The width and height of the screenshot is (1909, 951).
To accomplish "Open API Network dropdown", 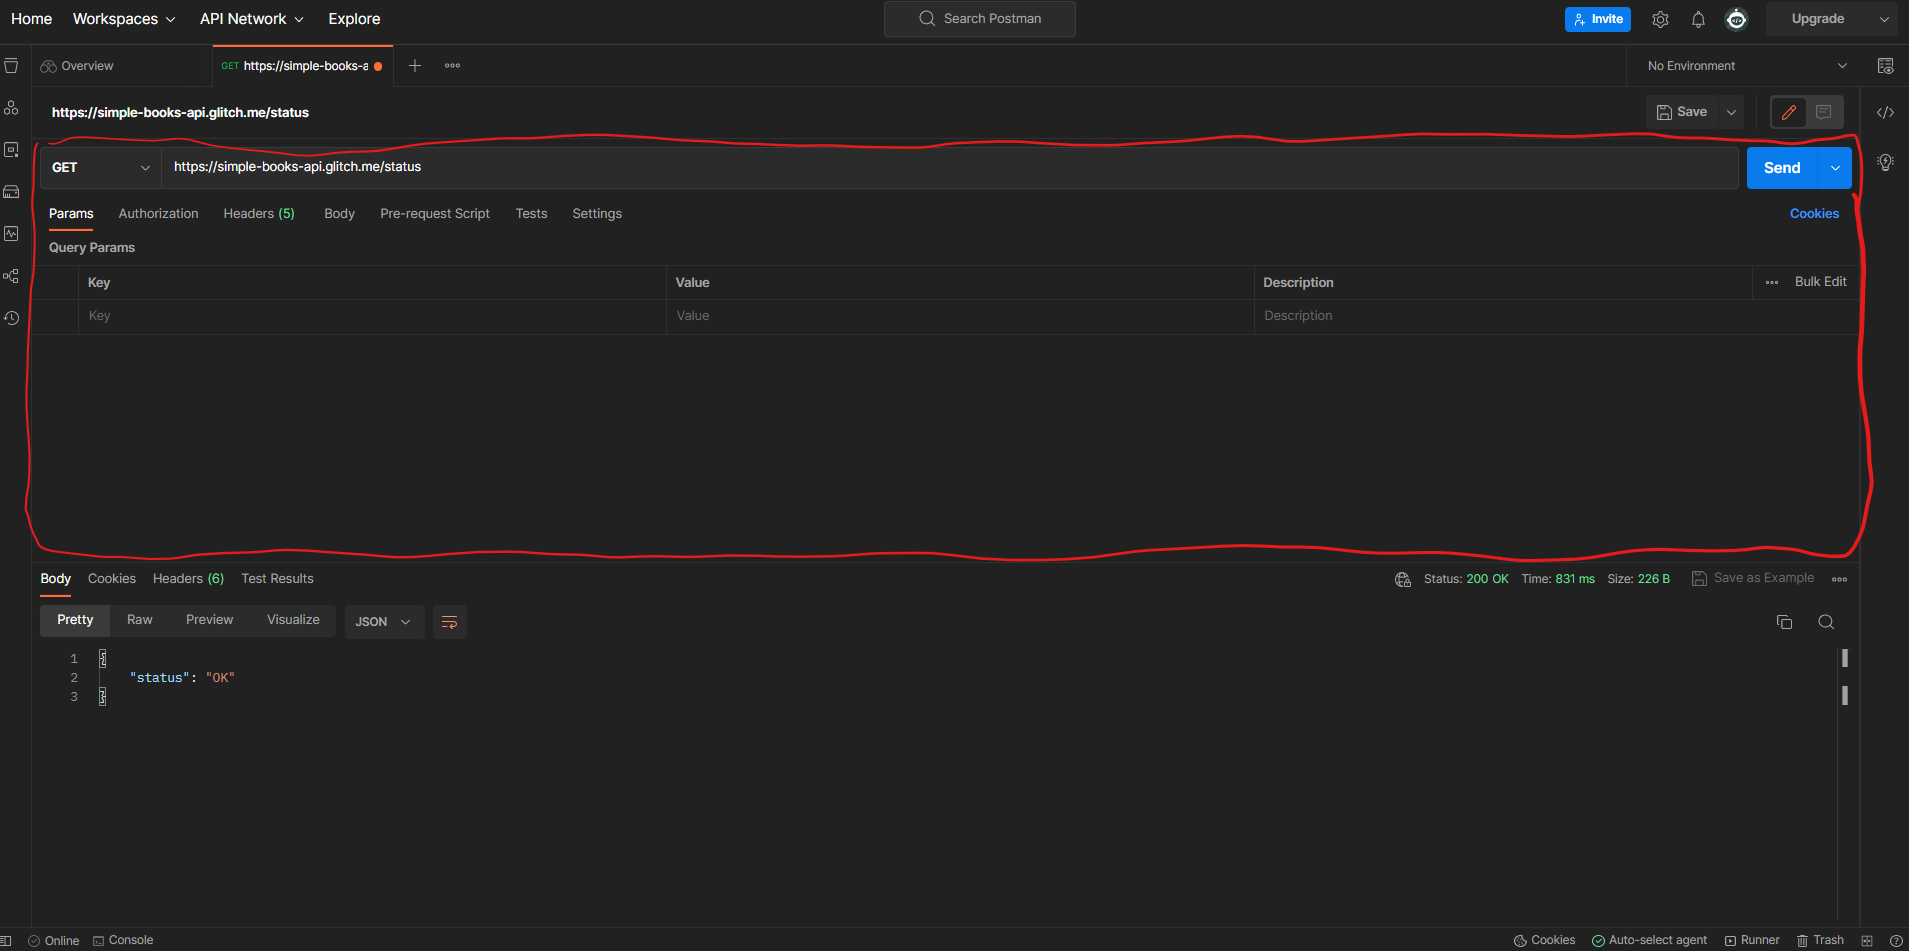I will click(x=251, y=19).
